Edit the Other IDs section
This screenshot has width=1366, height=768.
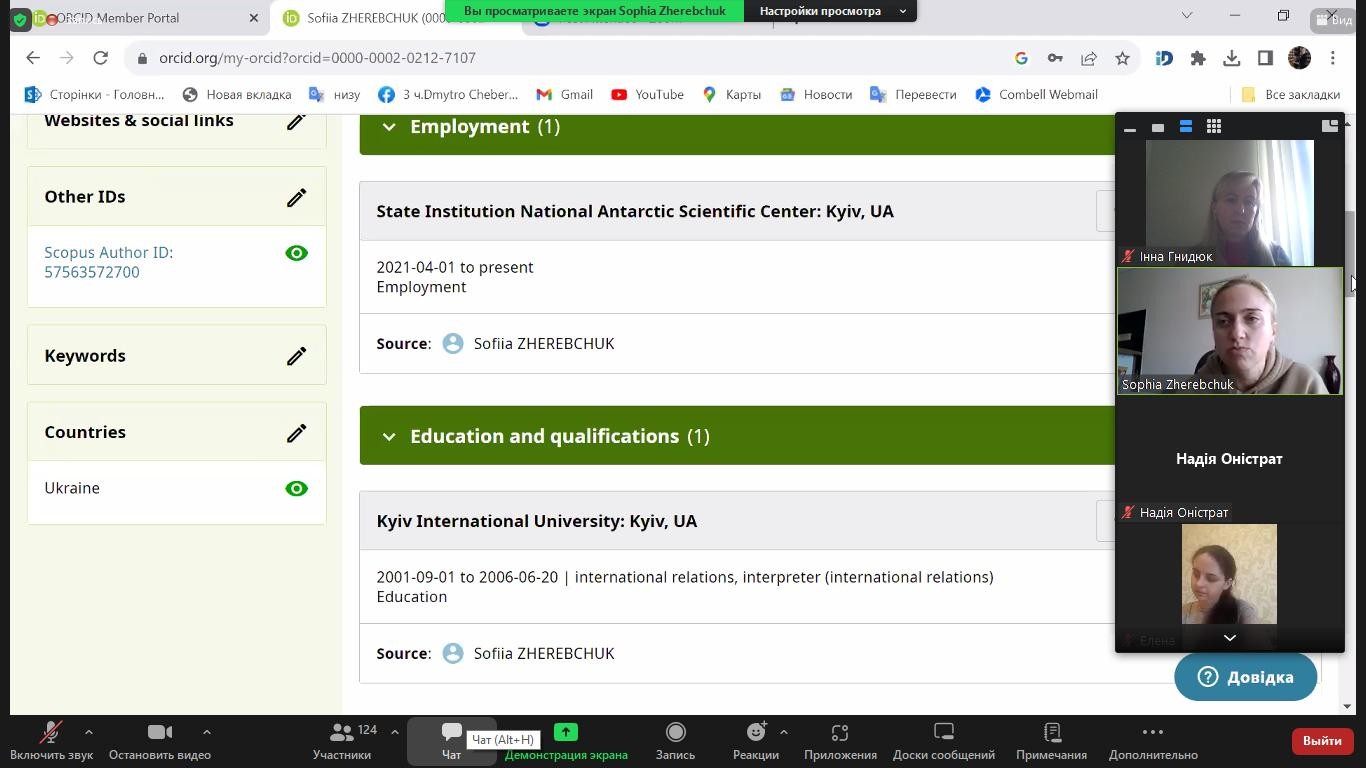click(x=296, y=197)
